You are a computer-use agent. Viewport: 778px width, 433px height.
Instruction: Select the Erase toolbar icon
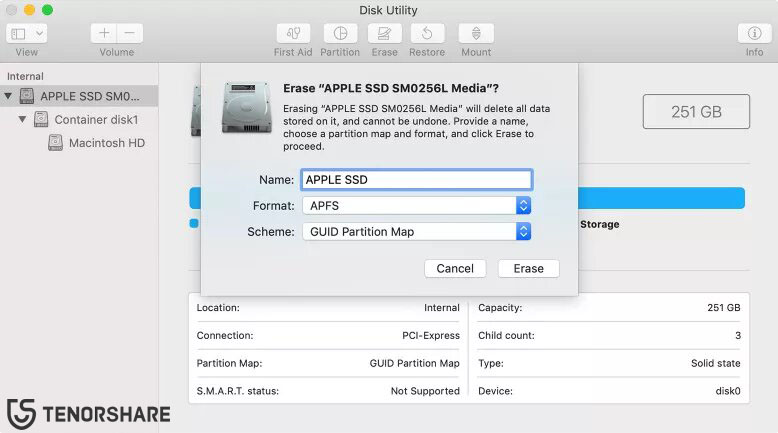(x=385, y=33)
